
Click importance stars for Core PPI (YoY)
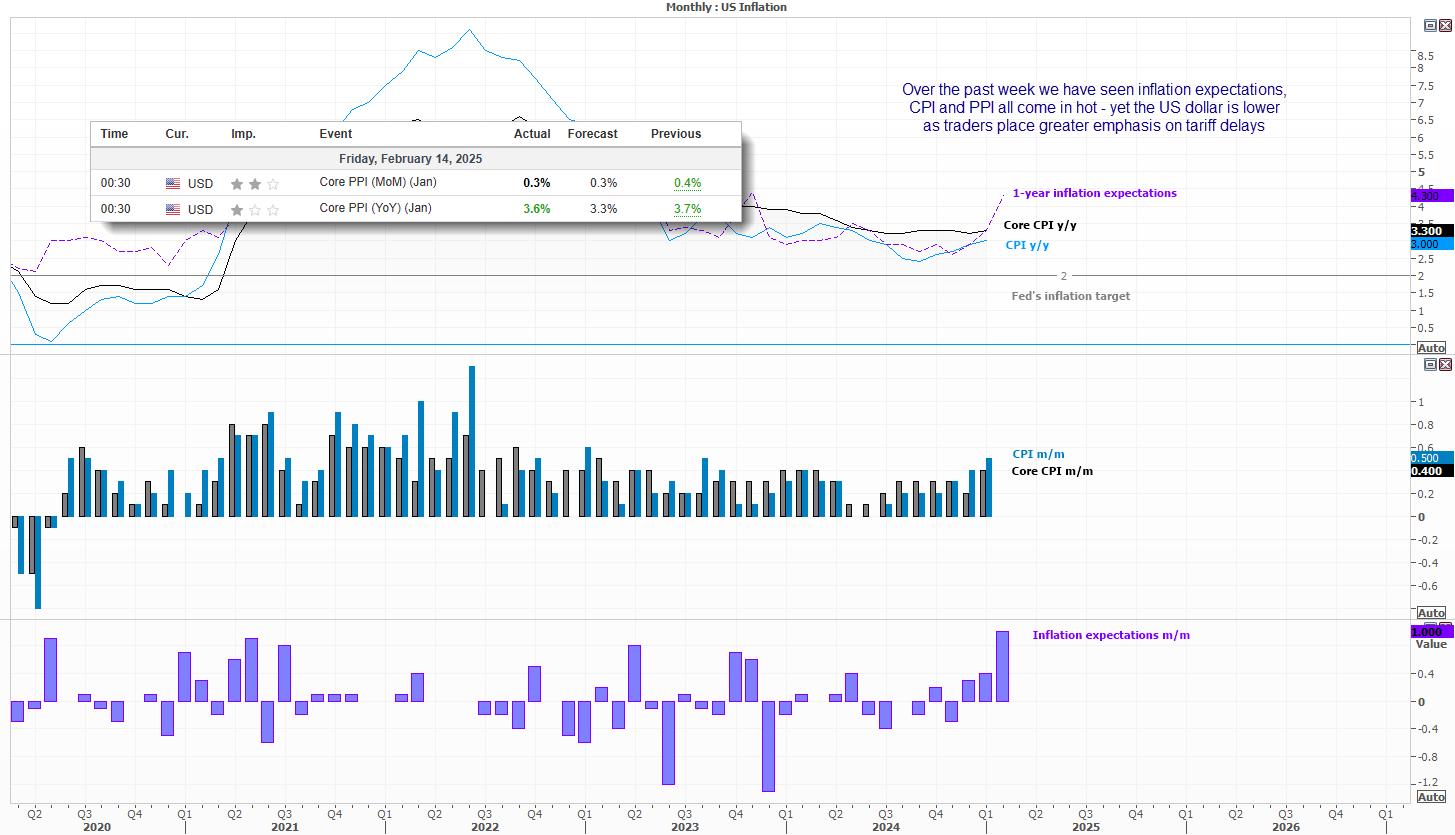(x=254, y=209)
